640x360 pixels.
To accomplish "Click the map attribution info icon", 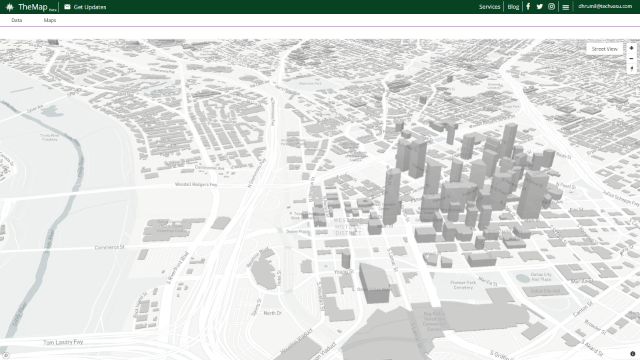I will [633, 354].
